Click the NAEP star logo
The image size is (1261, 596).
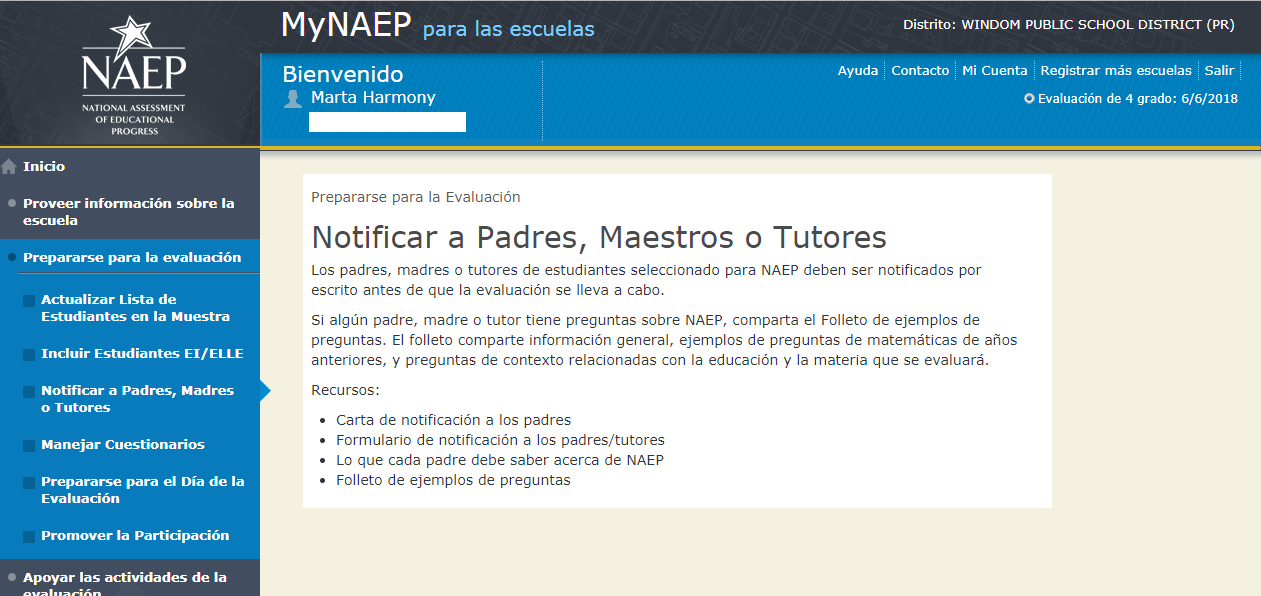(x=134, y=74)
